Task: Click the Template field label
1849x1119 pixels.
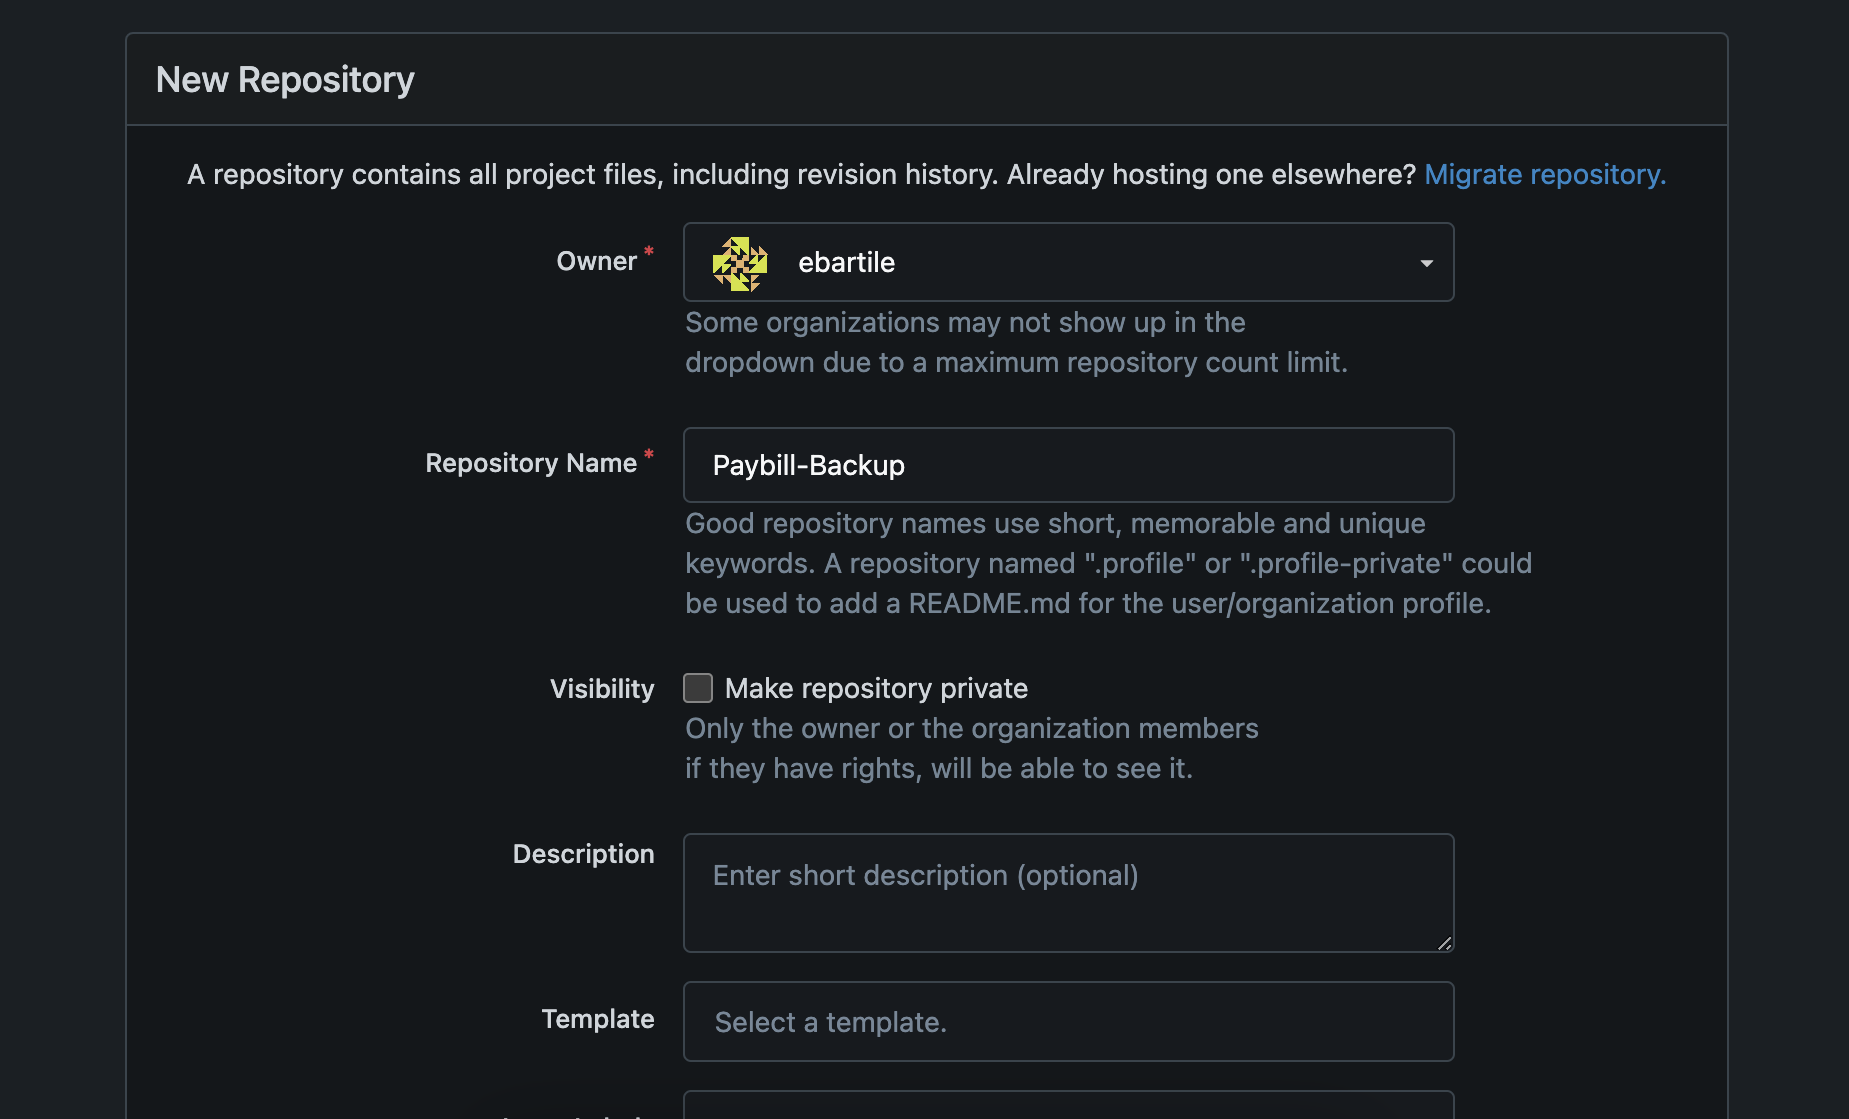Action: pyautogui.click(x=598, y=1019)
